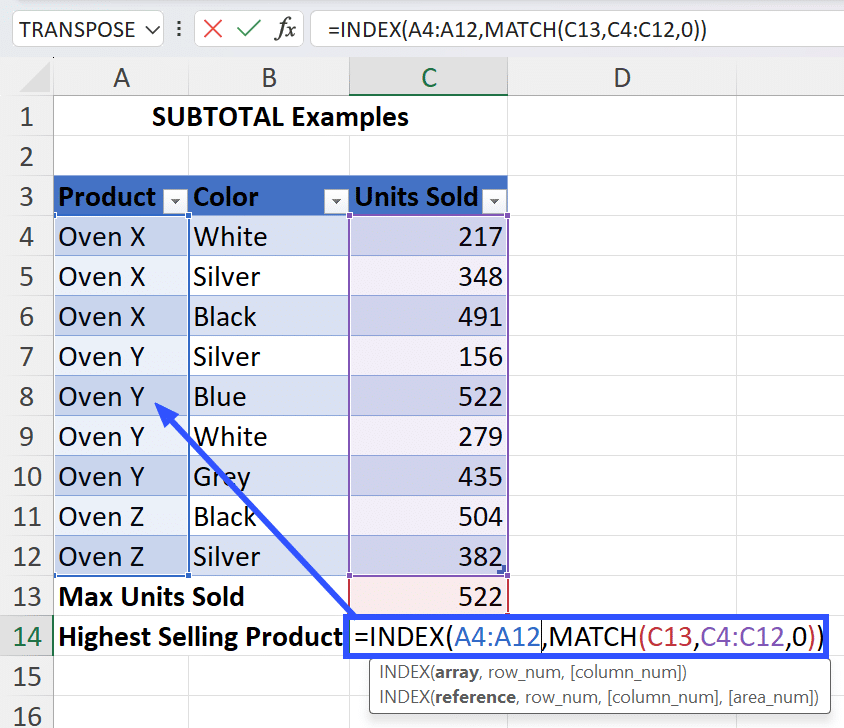
Task: Select row 16 header
Action: pos(26,716)
